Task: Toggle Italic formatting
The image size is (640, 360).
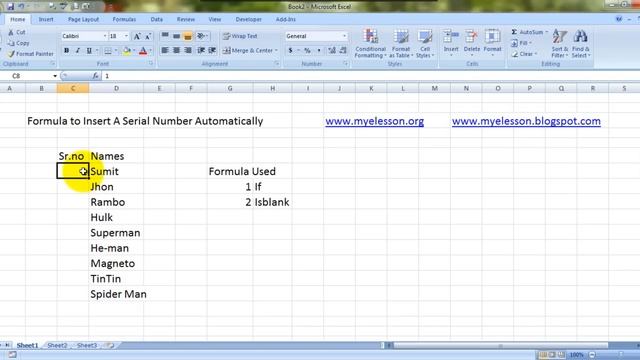Action: [78, 51]
